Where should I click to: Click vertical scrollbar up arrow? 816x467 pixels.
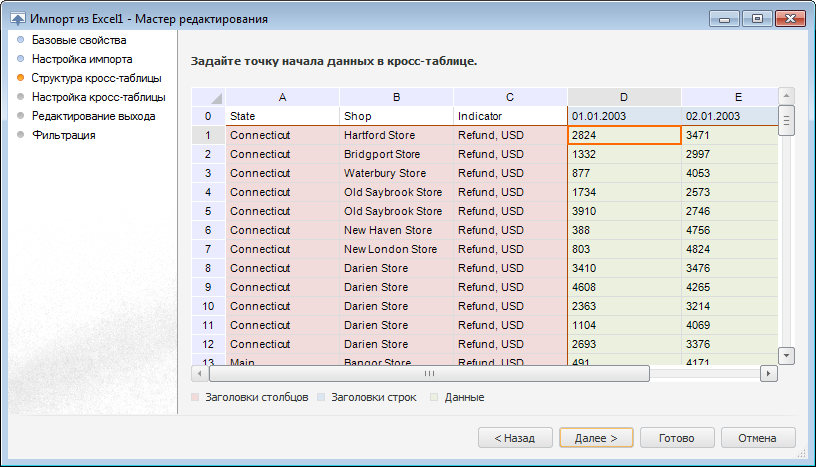click(786, 95)
